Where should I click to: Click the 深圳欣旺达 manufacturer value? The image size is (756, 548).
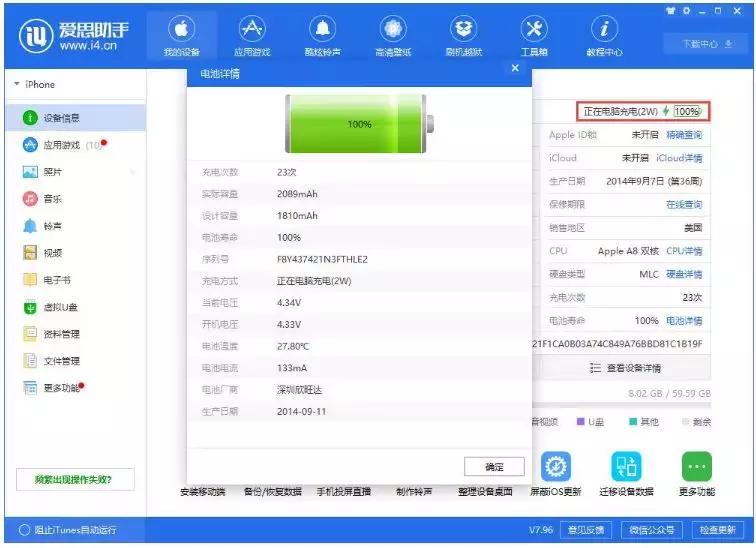click(299, 389)
